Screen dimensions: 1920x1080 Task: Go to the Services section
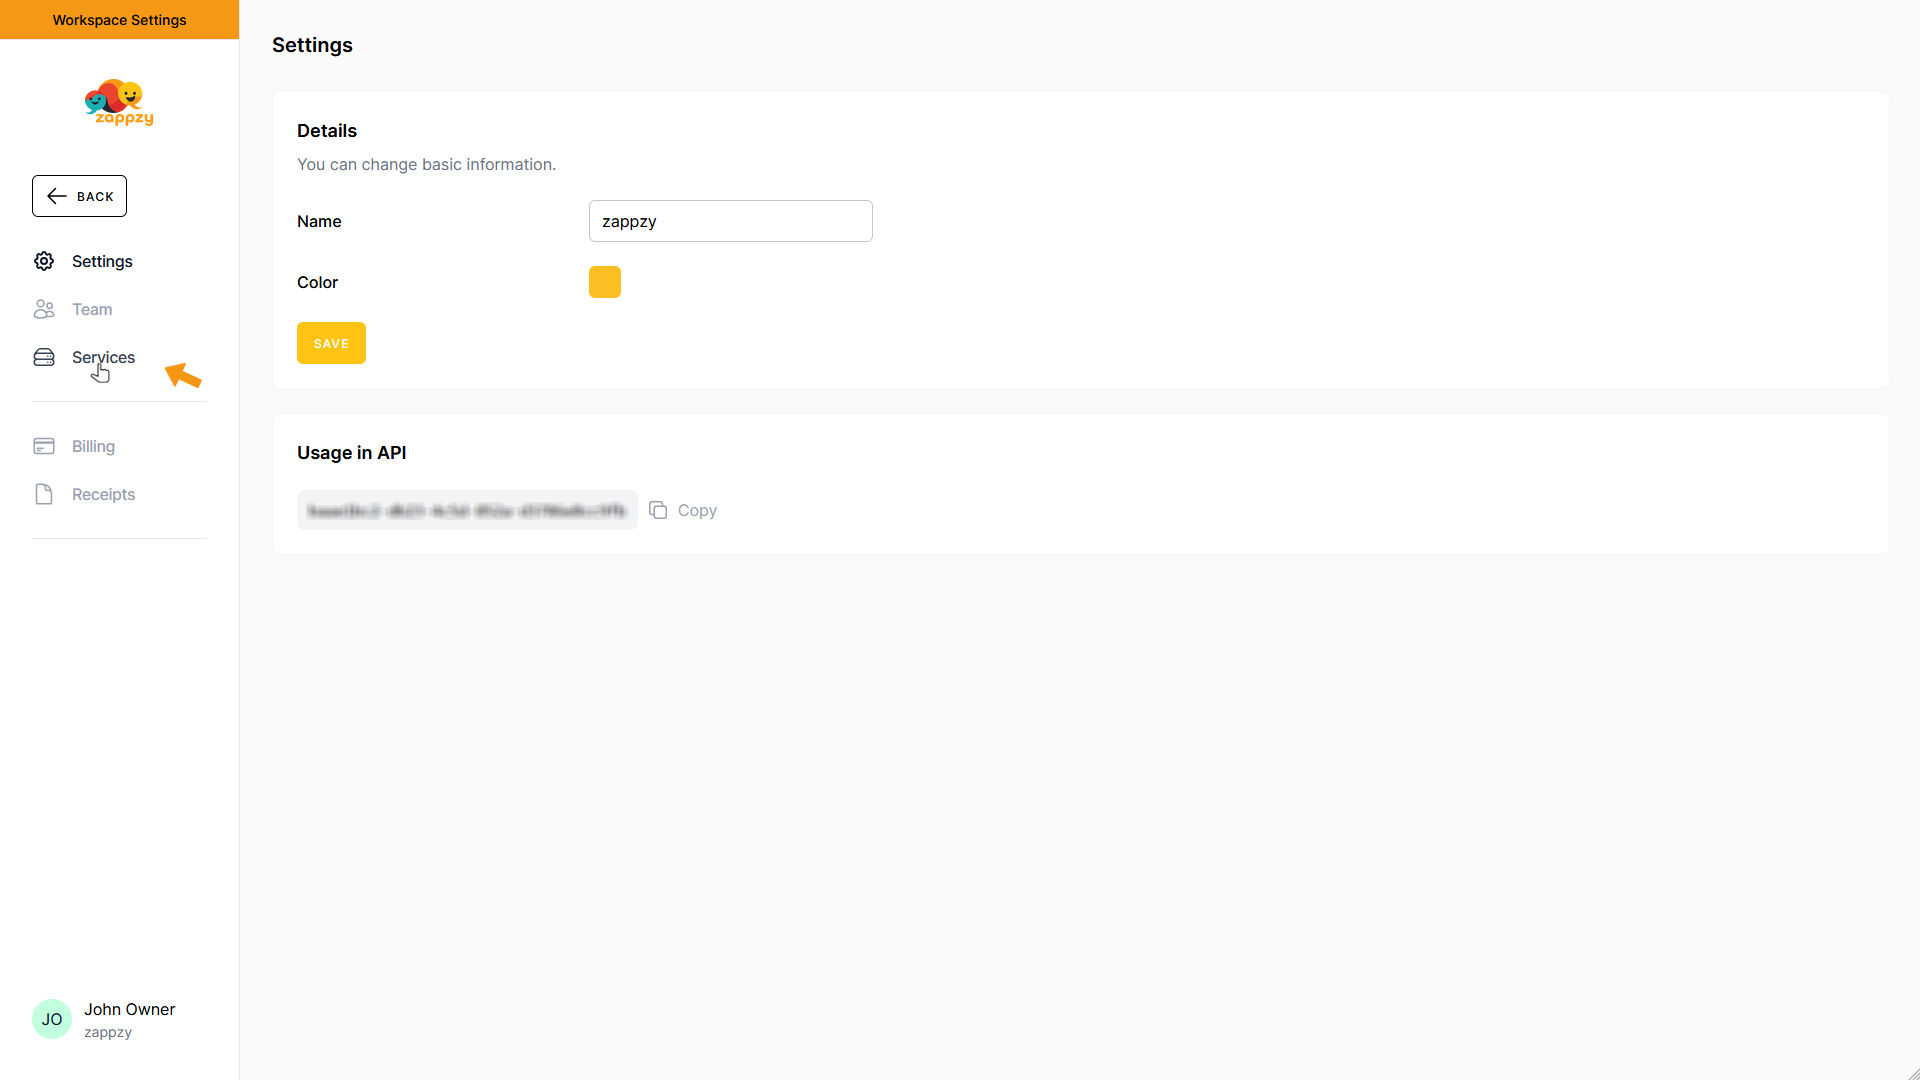tap(103, 357)
